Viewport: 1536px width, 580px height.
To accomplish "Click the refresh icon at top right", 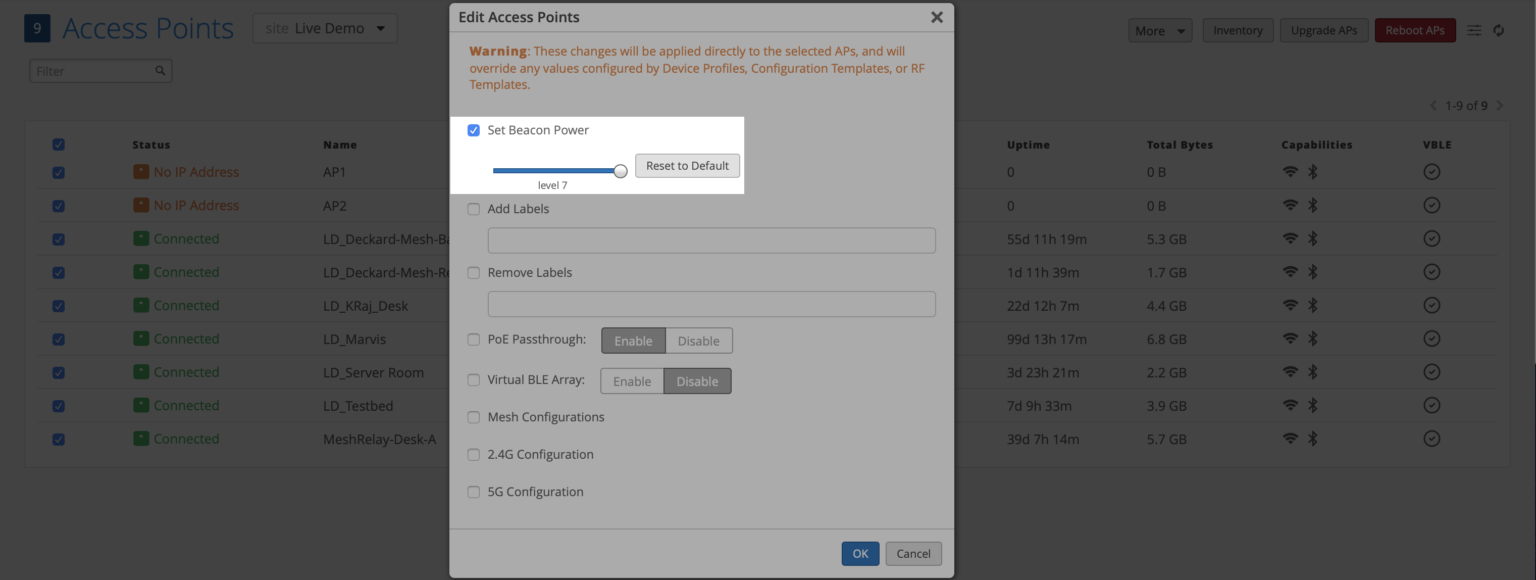I will tap(1498, 31).
